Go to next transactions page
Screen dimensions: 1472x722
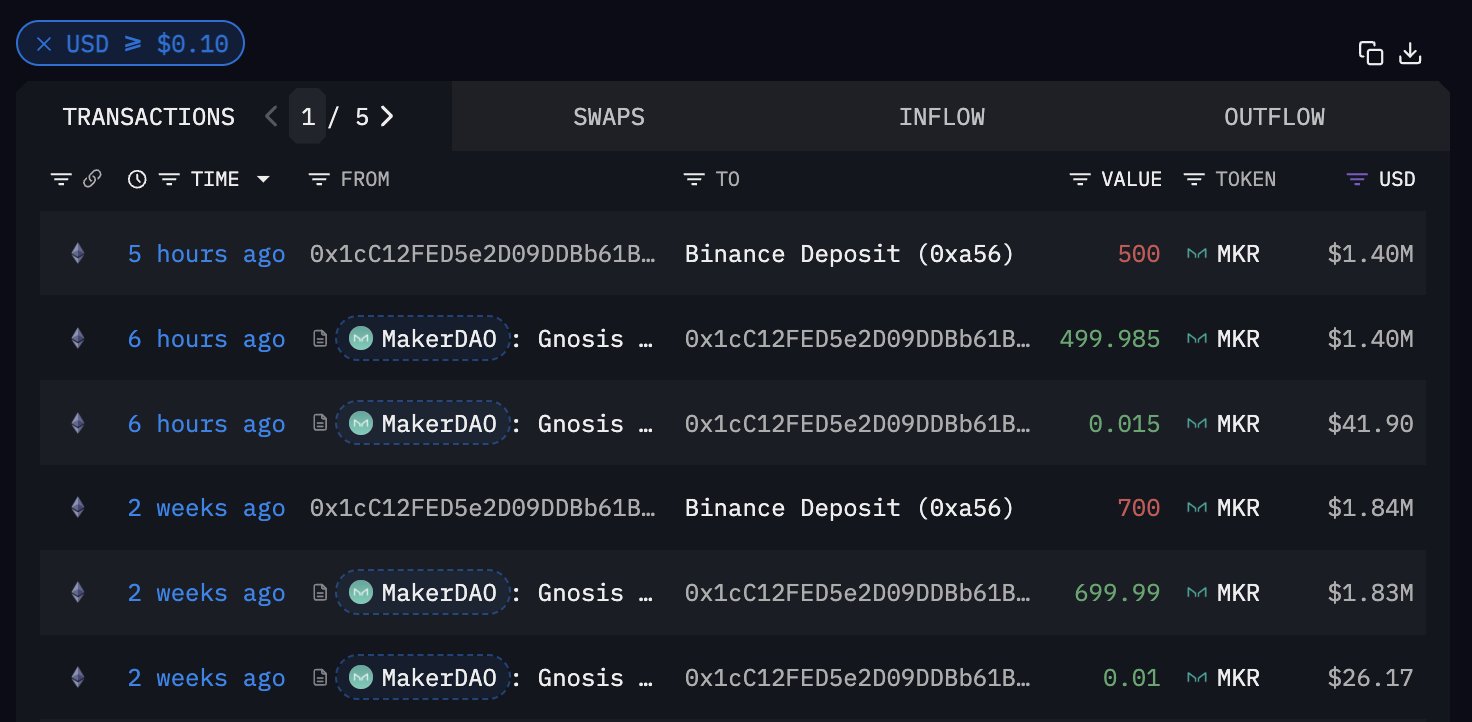387,117
